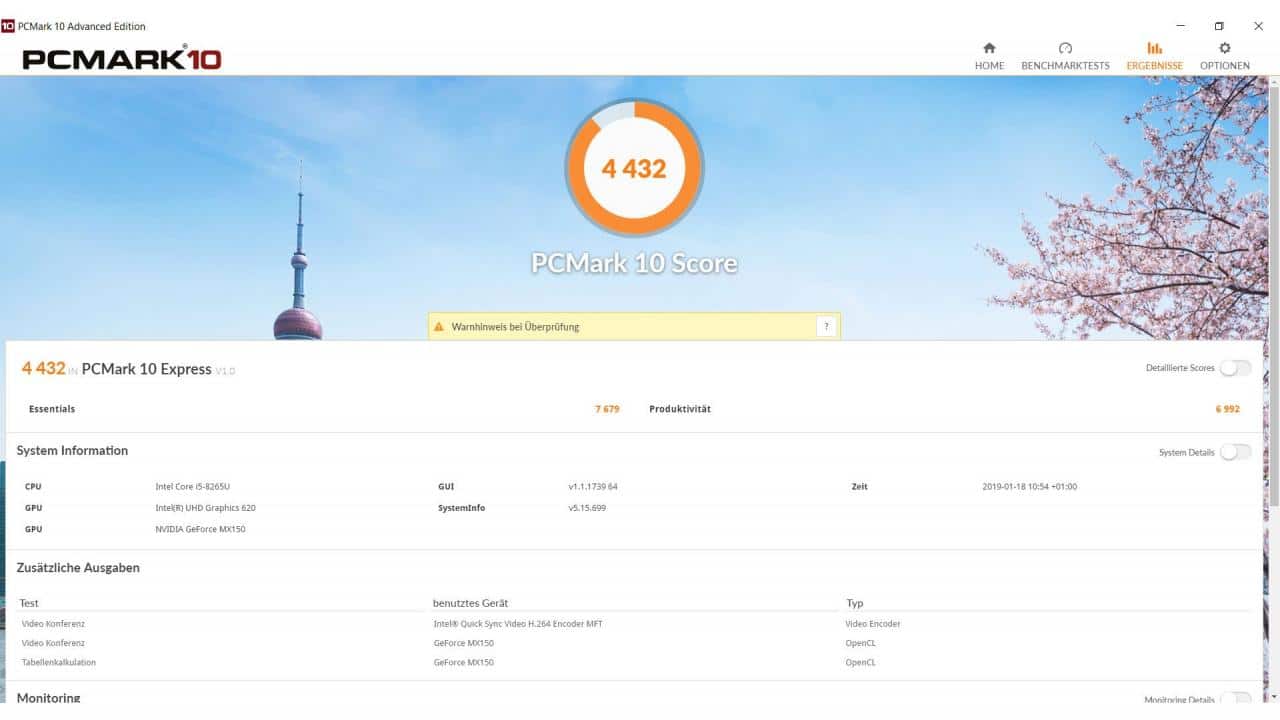The image size is (1280, 720).
Task: Open Optionen via the gear icon
Action: (x=1224, y=47)
